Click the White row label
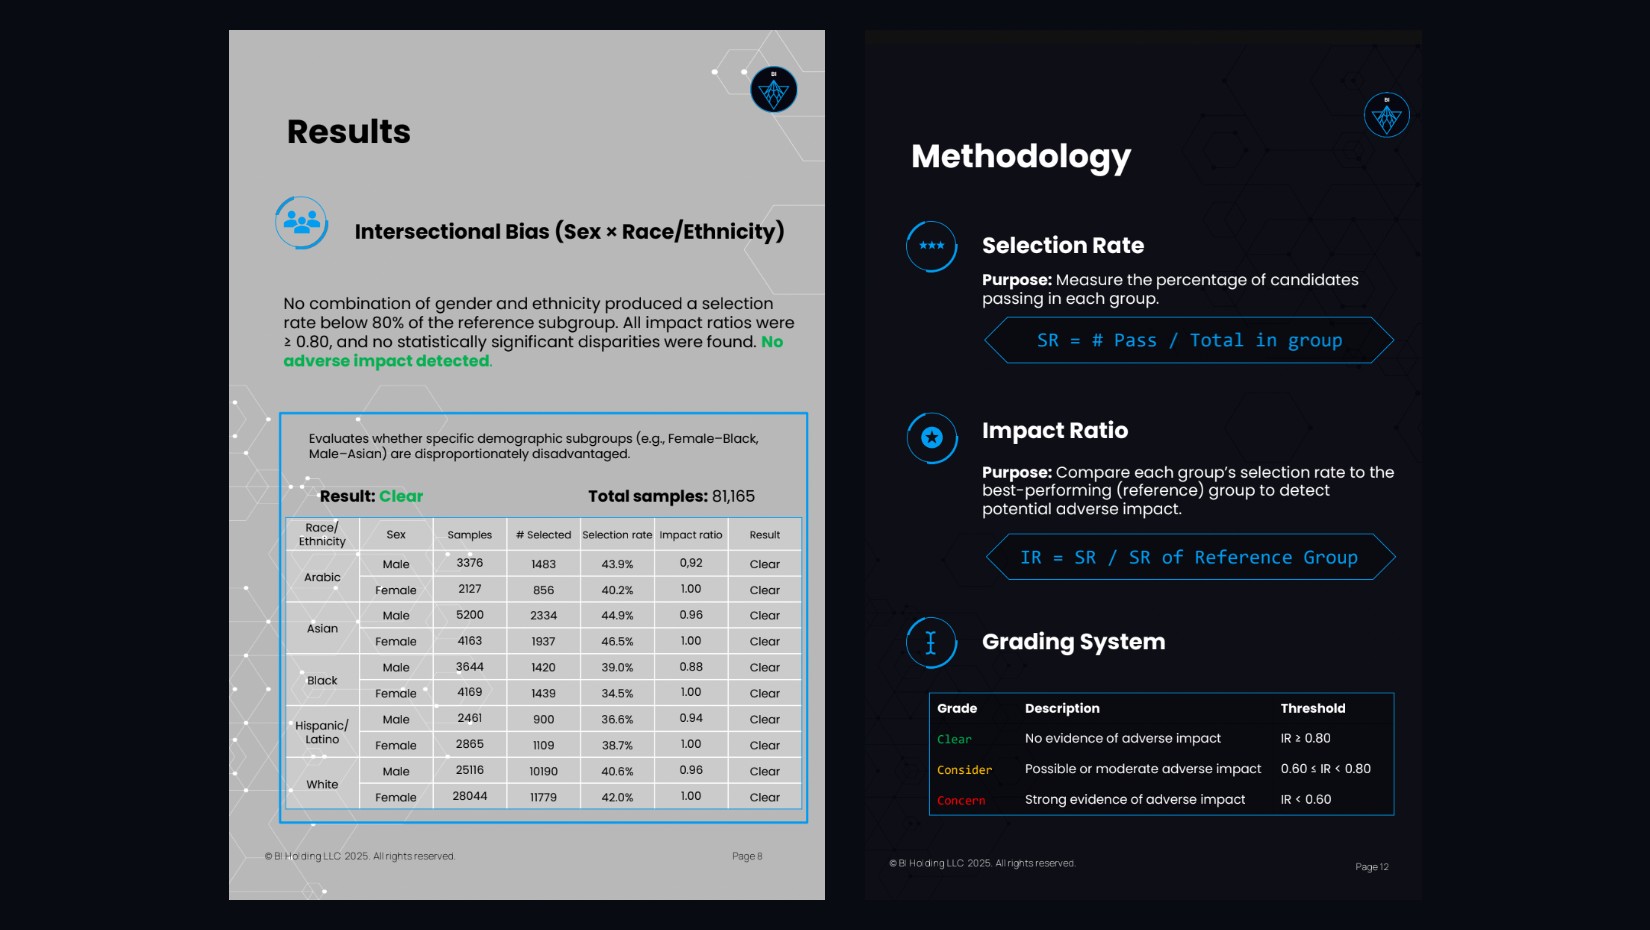Viewport: 1650px width, 930px height. pyautogui.click(x=322, y=784)
